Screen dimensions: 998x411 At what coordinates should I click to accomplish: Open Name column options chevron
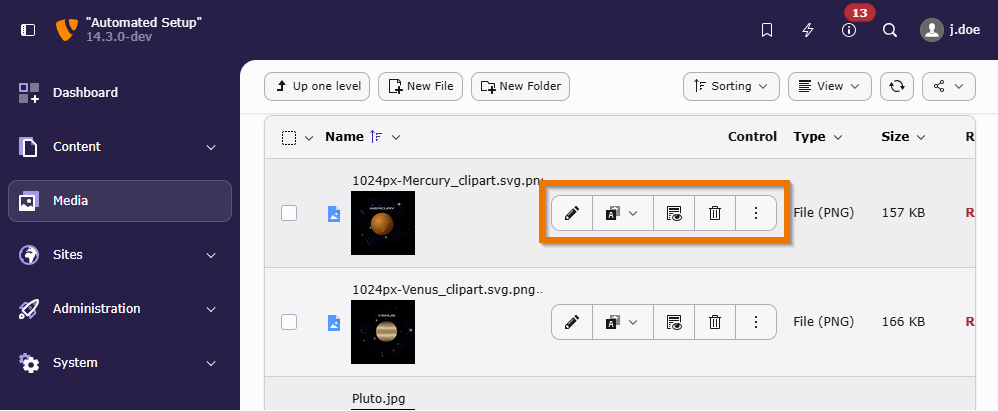point(395,137)
